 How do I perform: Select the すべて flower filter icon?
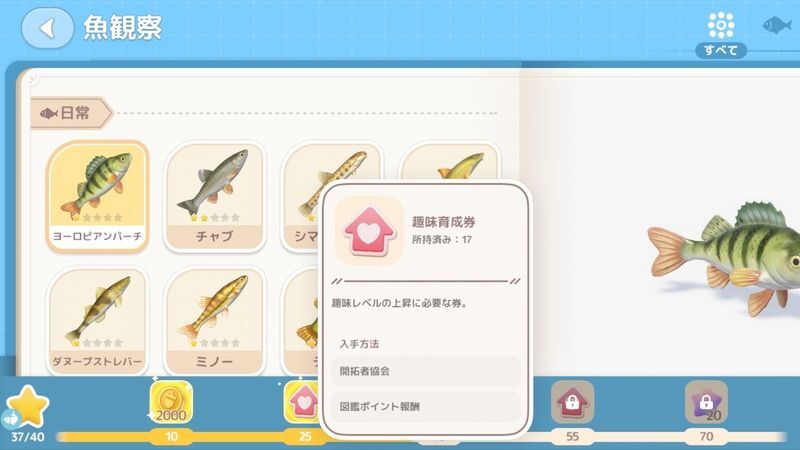click(721, 26)
